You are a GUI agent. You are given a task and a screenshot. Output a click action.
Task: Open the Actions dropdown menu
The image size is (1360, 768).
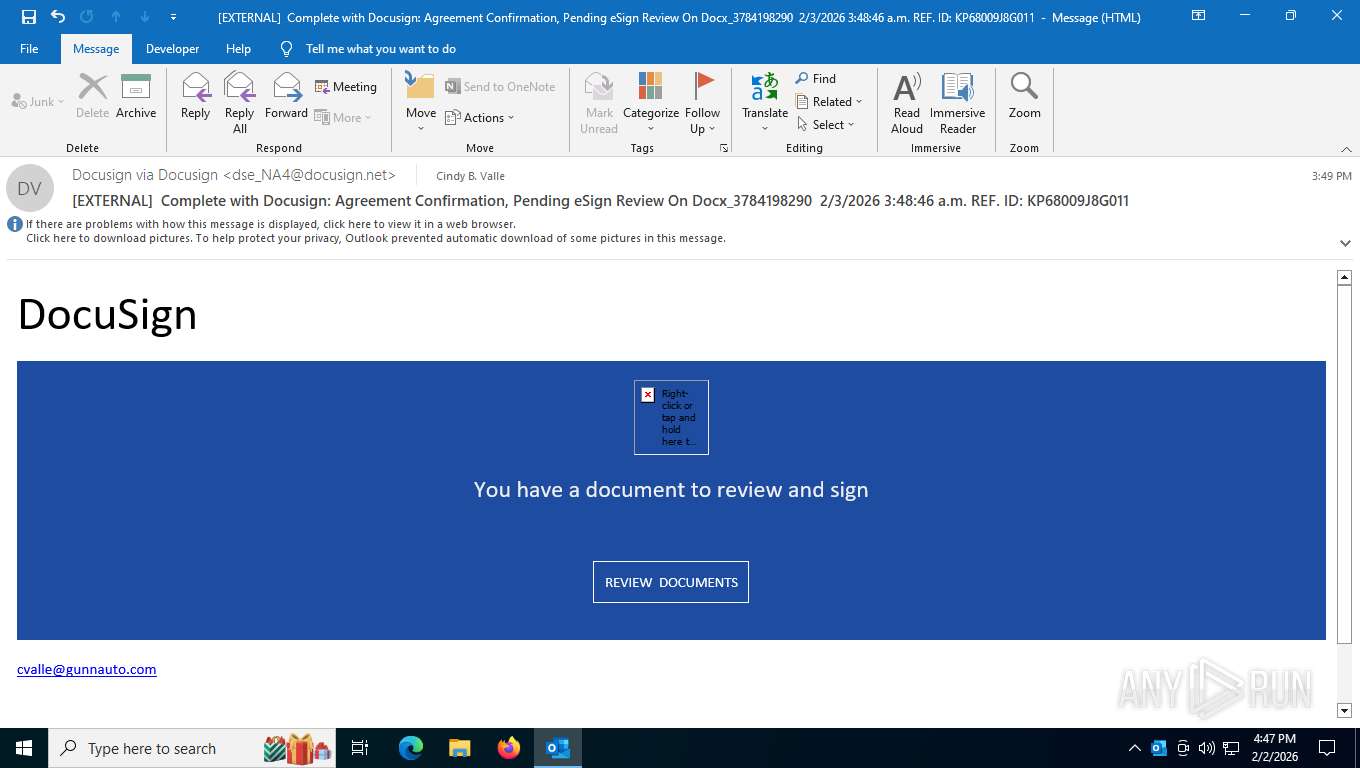tap(480, 118)
